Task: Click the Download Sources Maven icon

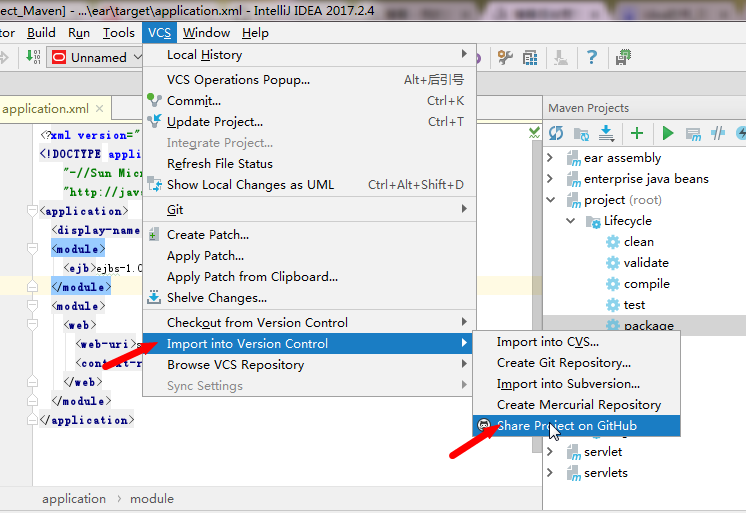Action: coord(607,133)
